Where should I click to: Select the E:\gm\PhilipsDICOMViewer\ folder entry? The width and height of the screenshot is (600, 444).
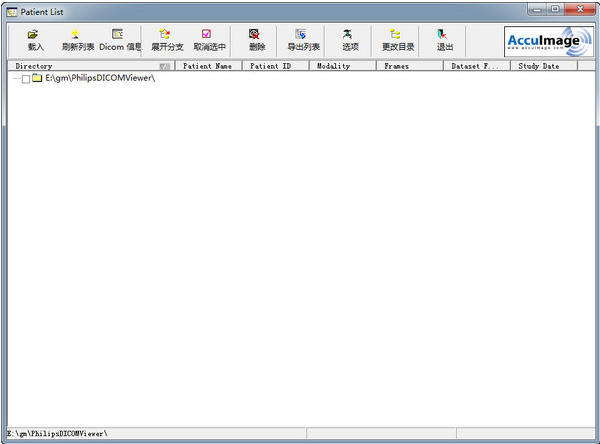100,78
